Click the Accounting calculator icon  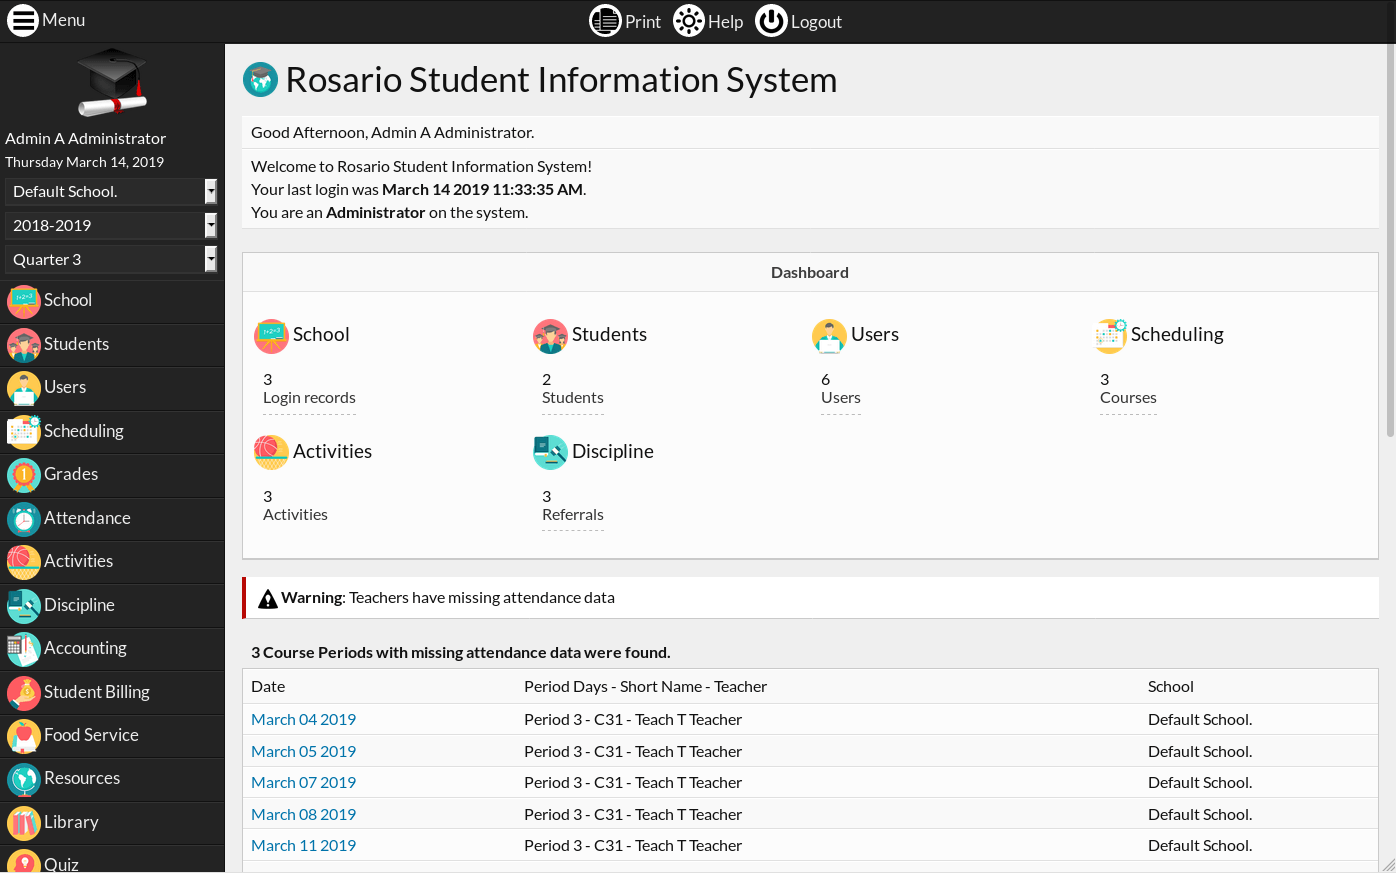pos(24,648)
